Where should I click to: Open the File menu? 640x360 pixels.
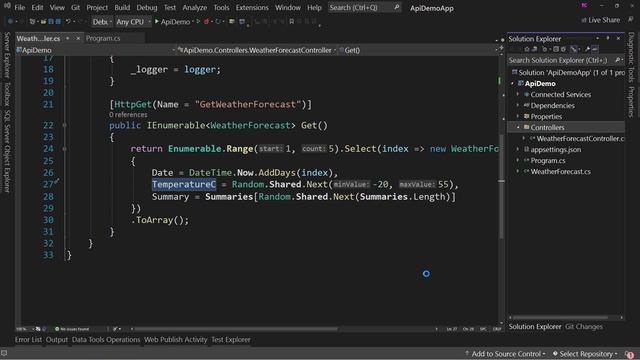pos(20,7)
